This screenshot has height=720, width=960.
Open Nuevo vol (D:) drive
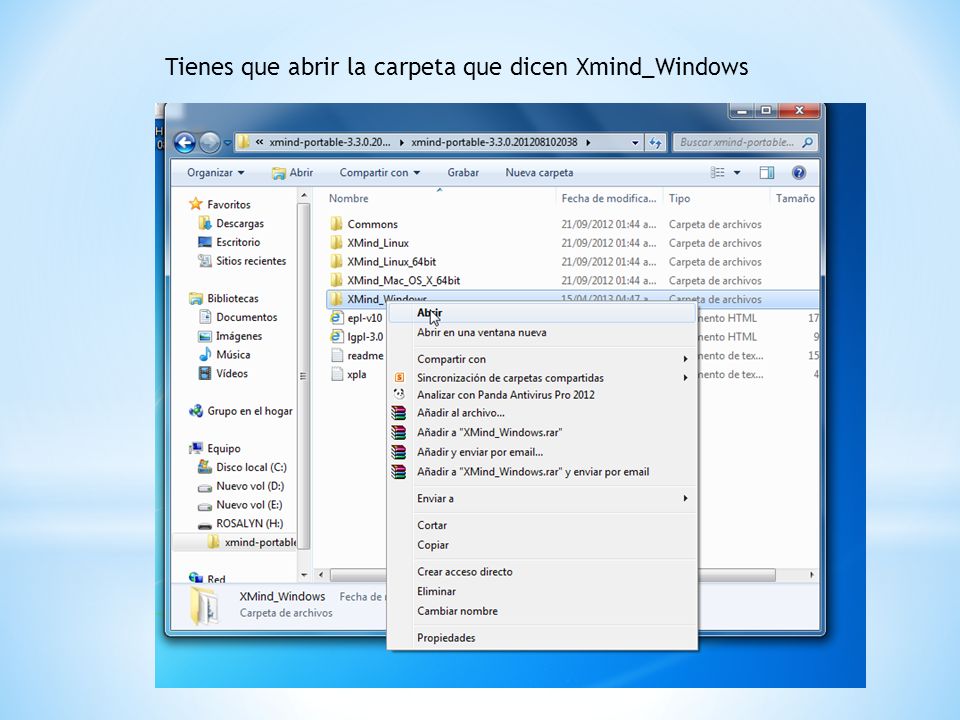(241, 486)
